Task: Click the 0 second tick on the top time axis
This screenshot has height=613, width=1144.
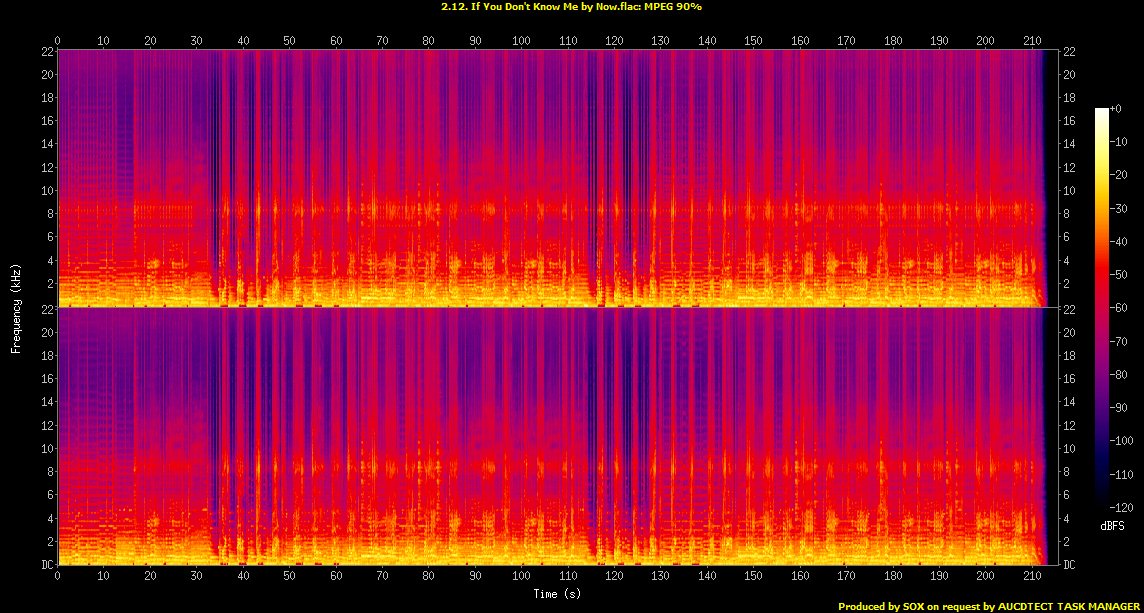Action: (57, 41)
